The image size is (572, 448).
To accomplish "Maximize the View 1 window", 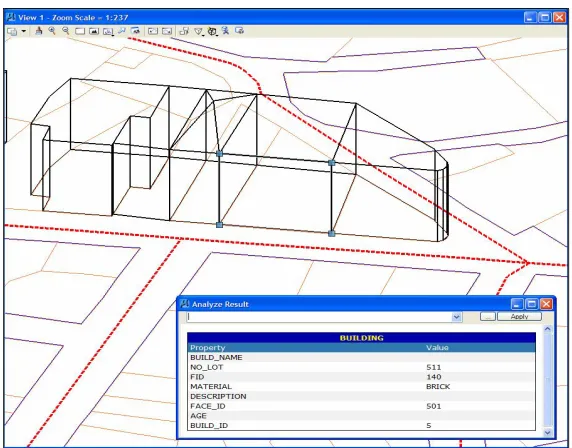I will click(545, 17).
